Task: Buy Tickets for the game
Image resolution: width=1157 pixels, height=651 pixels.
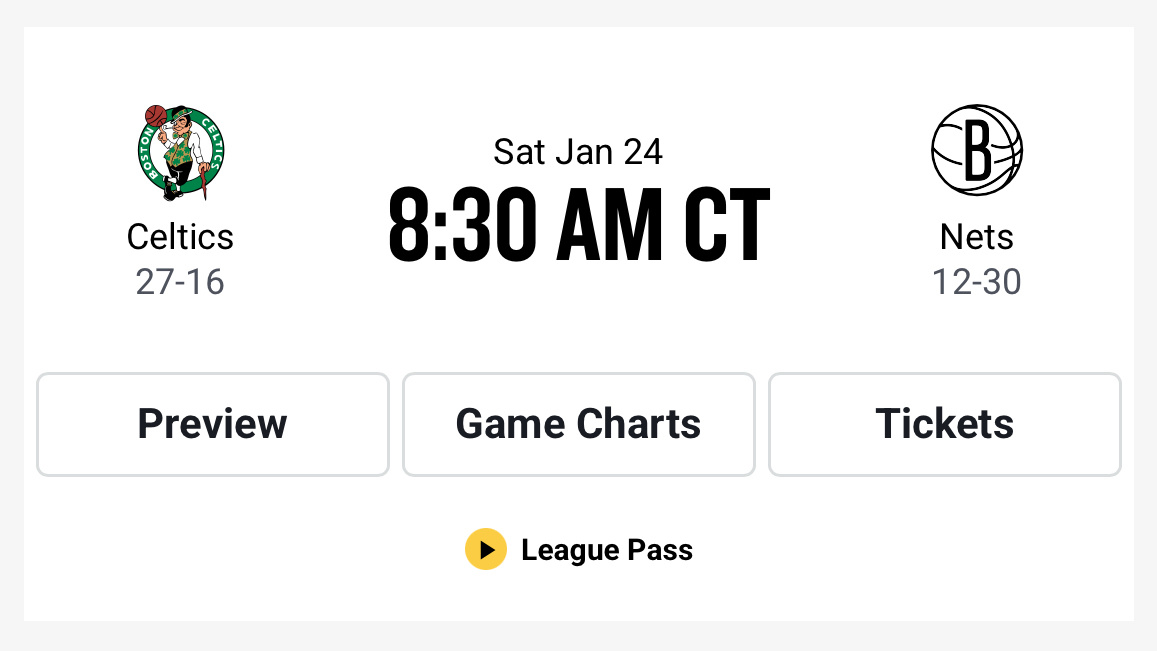Action: tap(944, 424)
